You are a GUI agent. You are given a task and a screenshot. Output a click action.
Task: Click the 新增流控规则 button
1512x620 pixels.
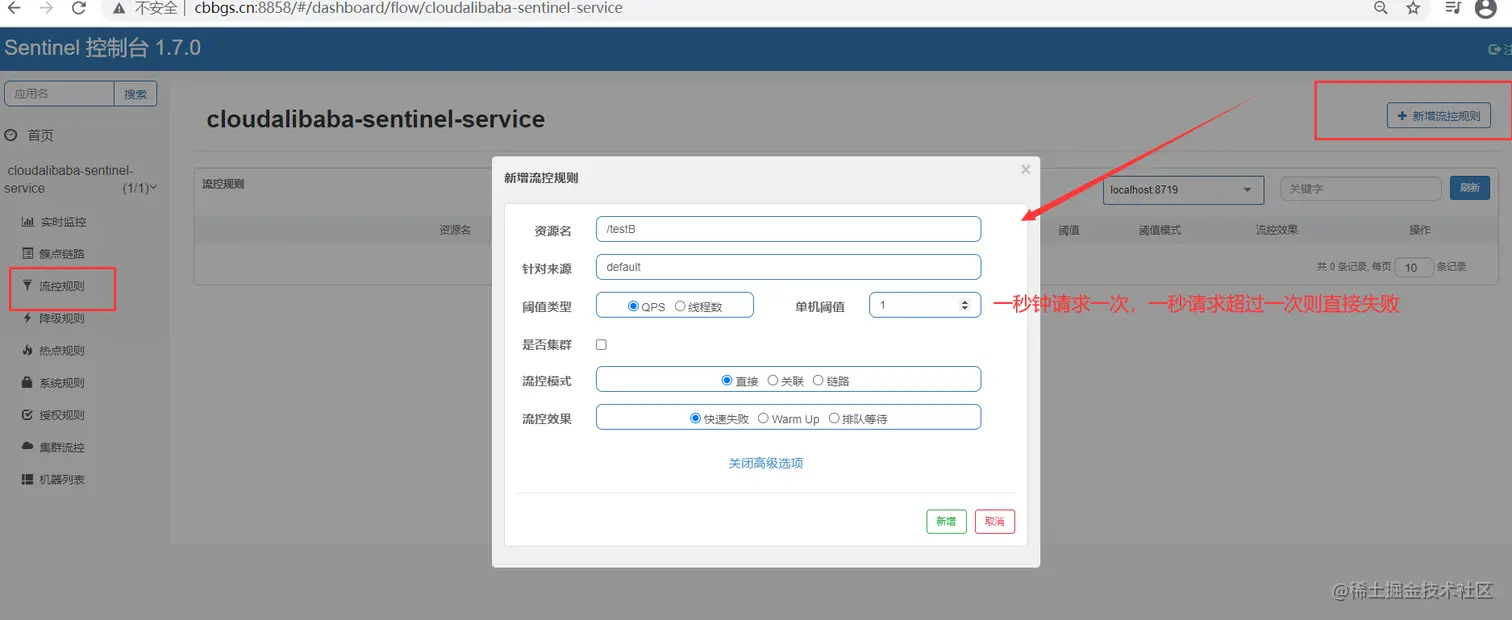(1438, 116)
